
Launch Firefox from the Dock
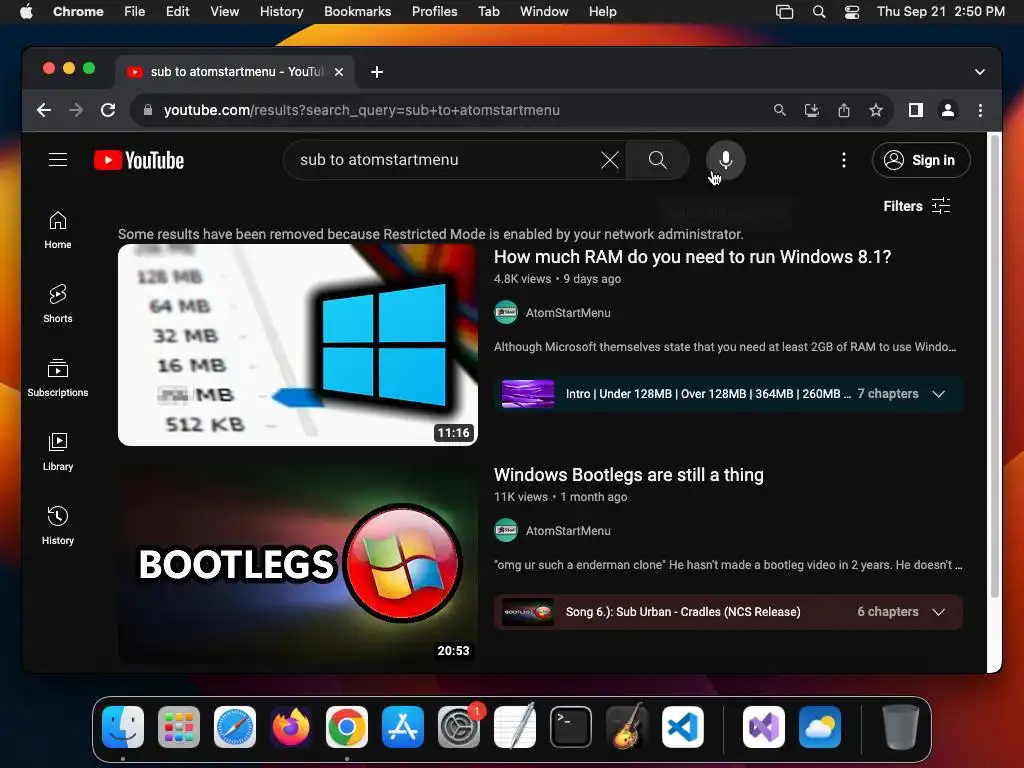pyautogui.click(x=291, y=727)
